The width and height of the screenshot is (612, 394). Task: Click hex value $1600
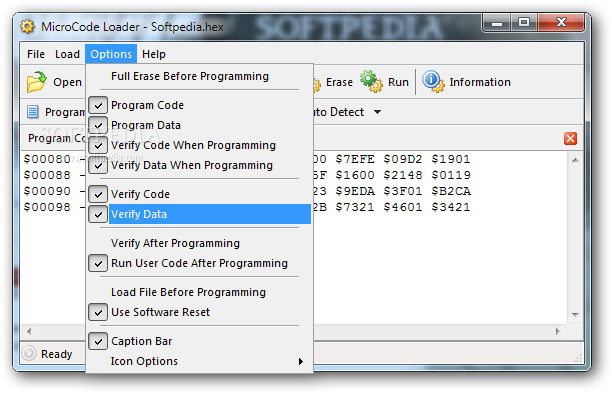355,175
